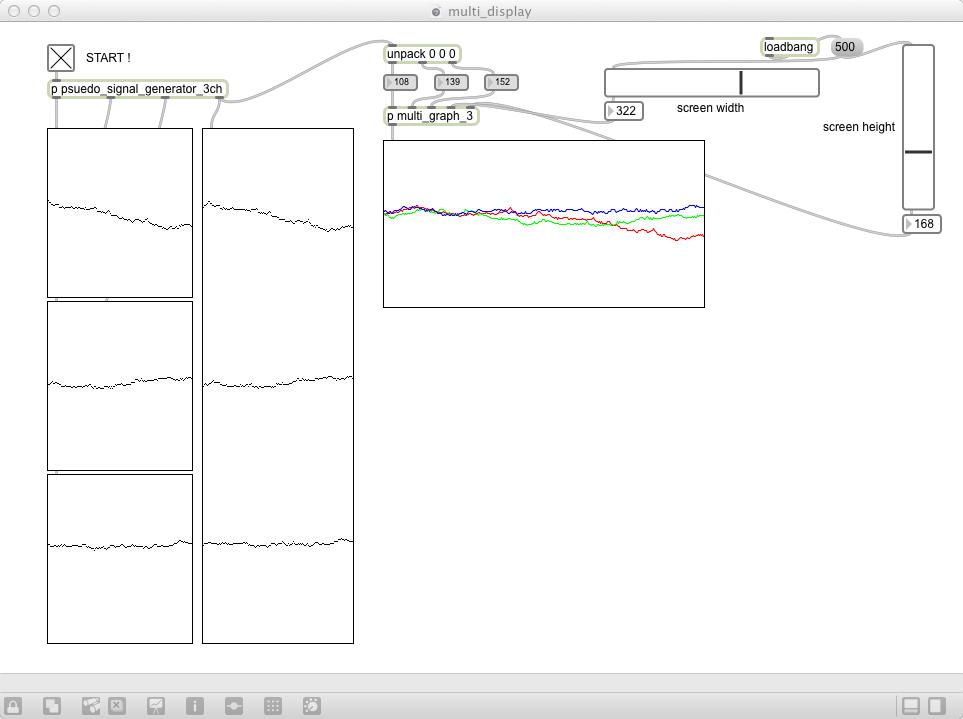963x719 pixels.
Task: Show the bottom sidebar panel icon
Action: pyautogui.click(x=911, y=706)
